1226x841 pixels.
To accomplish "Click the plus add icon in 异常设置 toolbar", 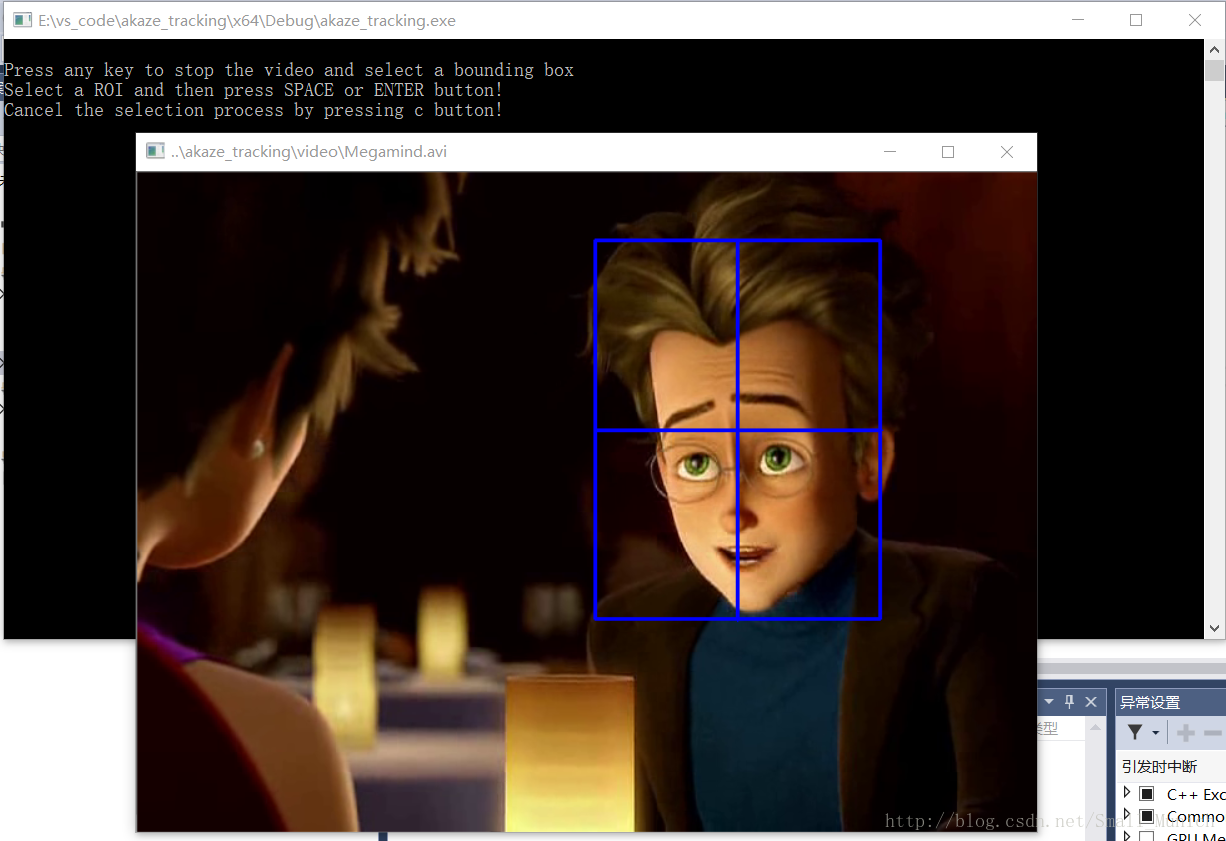I will 1186,733.
